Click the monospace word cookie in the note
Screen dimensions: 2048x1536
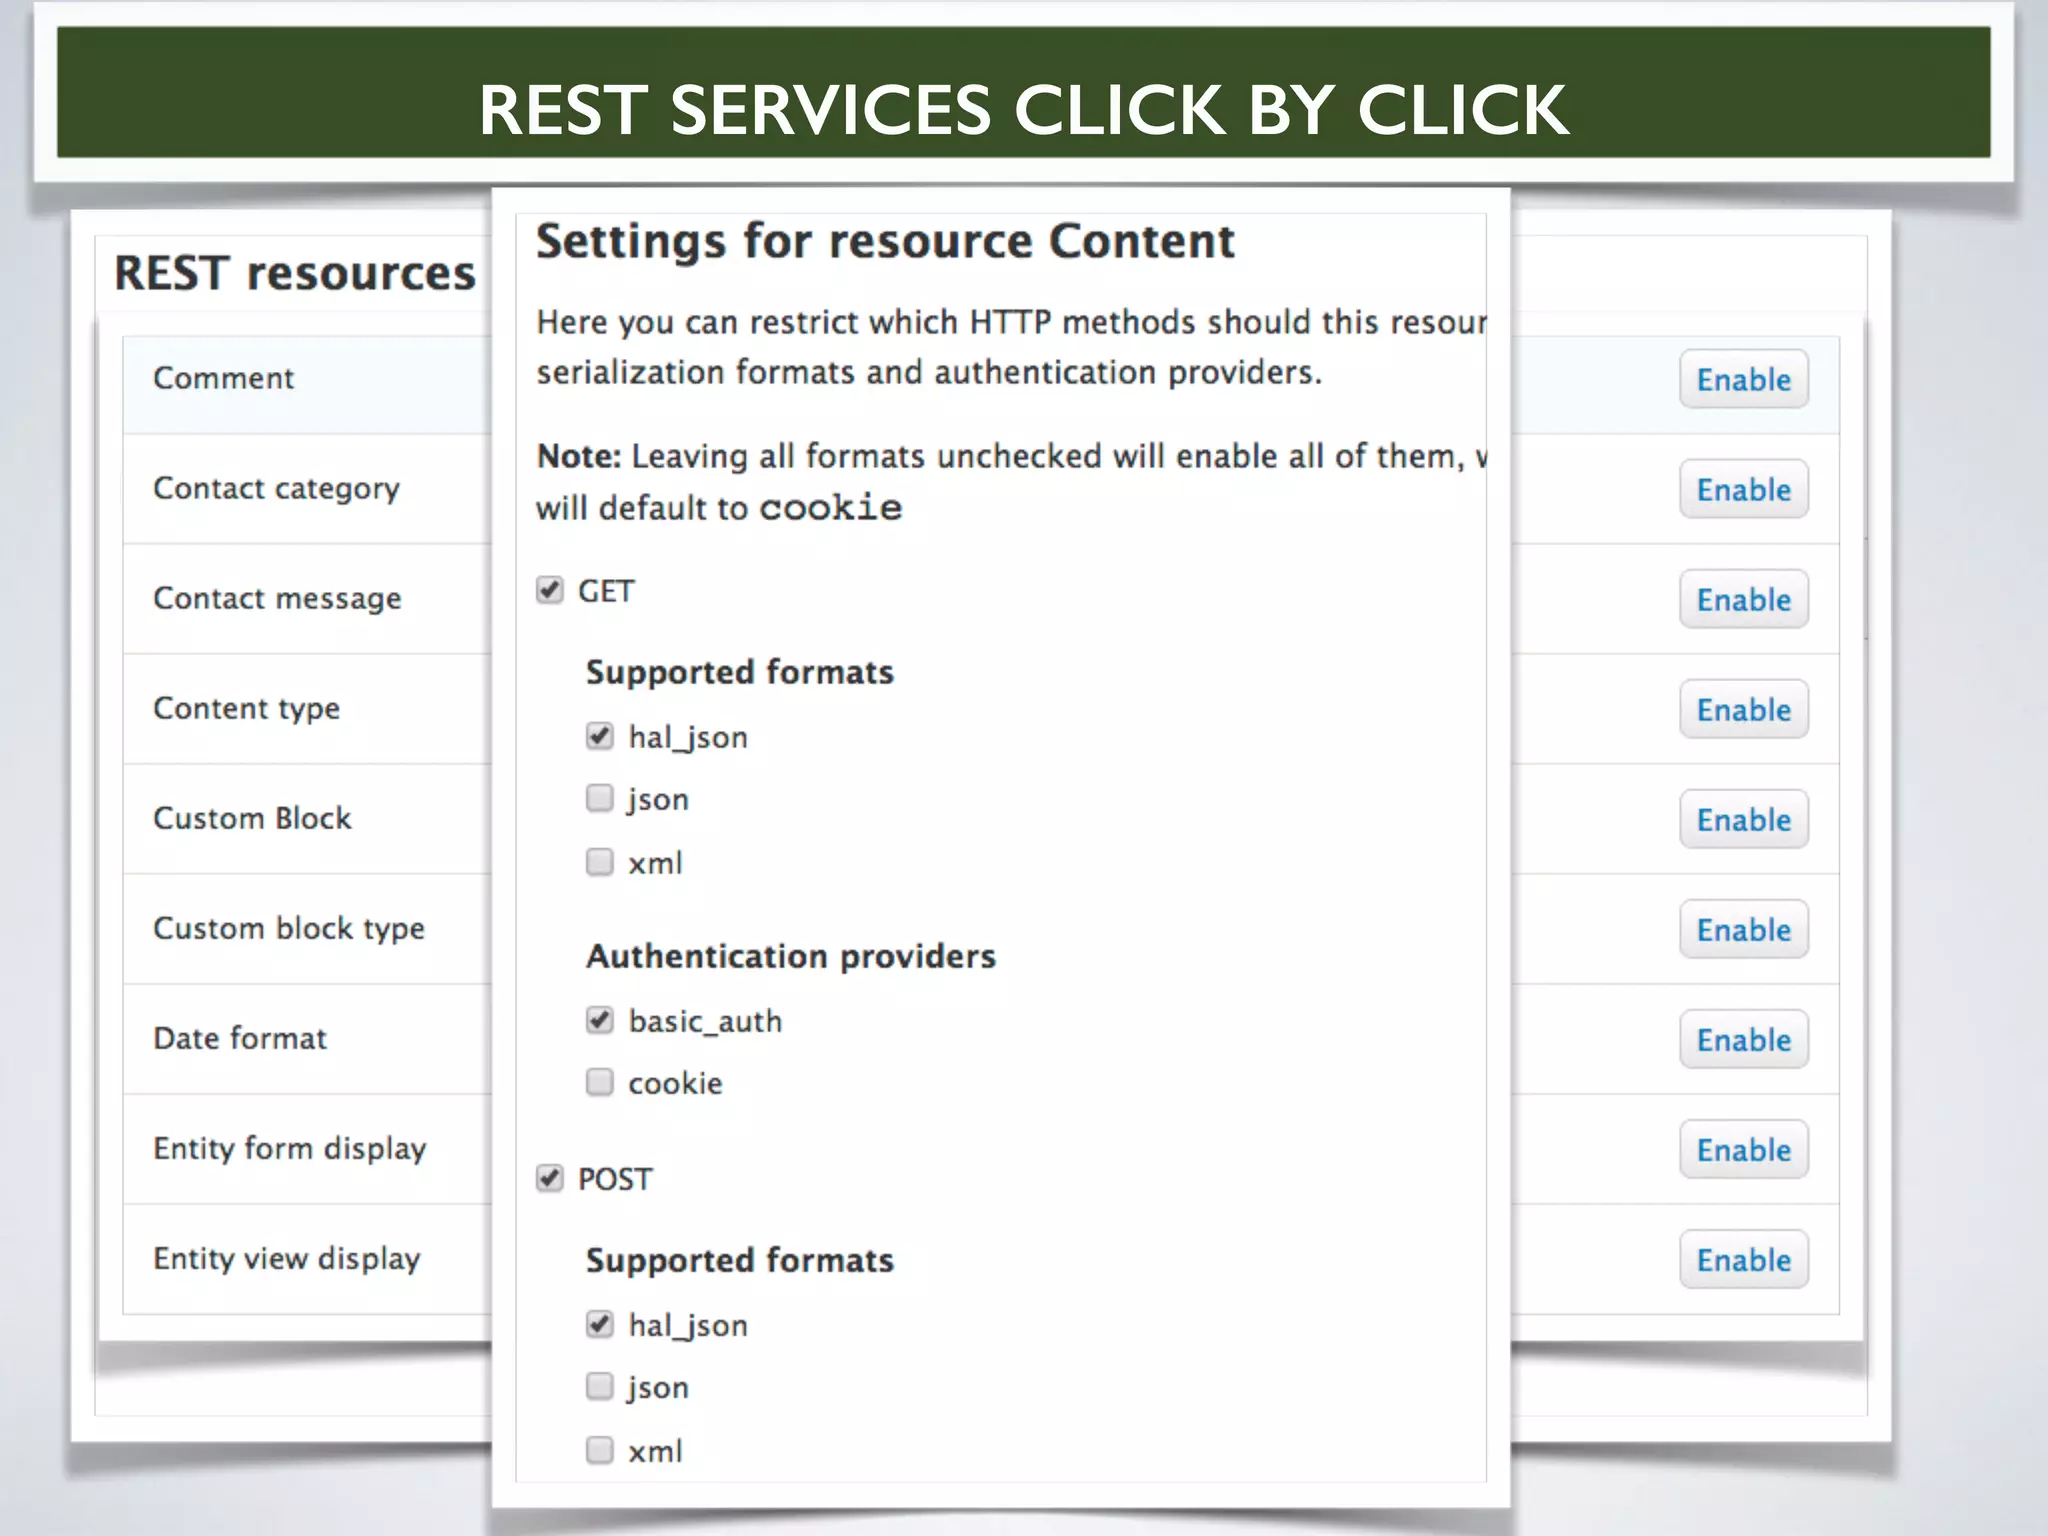[831, 508]
